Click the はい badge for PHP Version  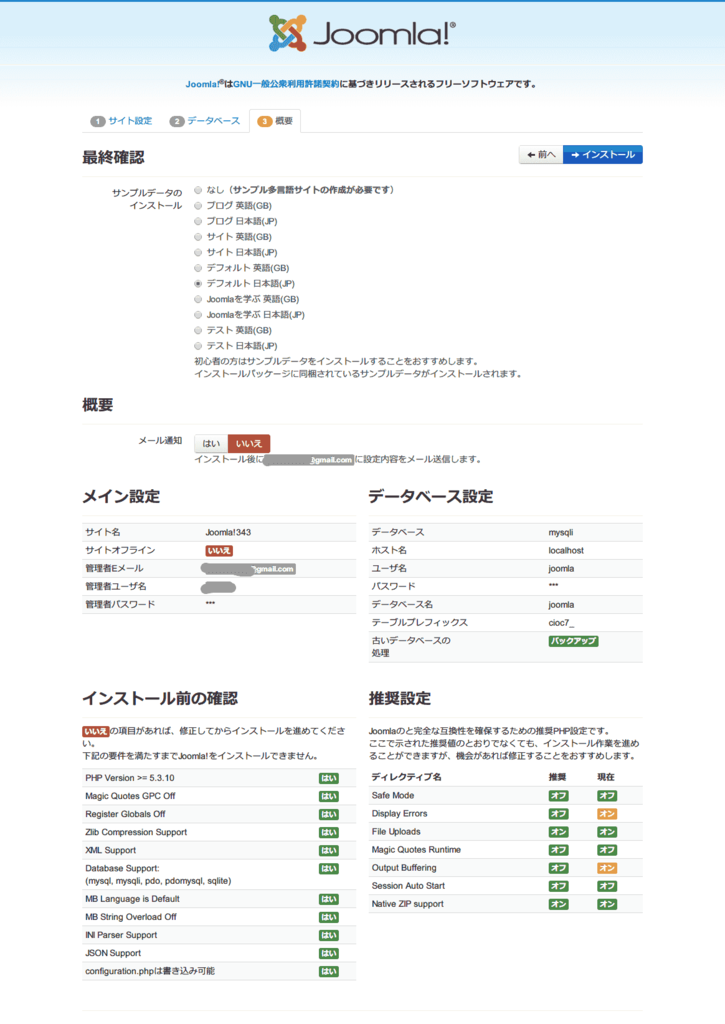point(329,778)
